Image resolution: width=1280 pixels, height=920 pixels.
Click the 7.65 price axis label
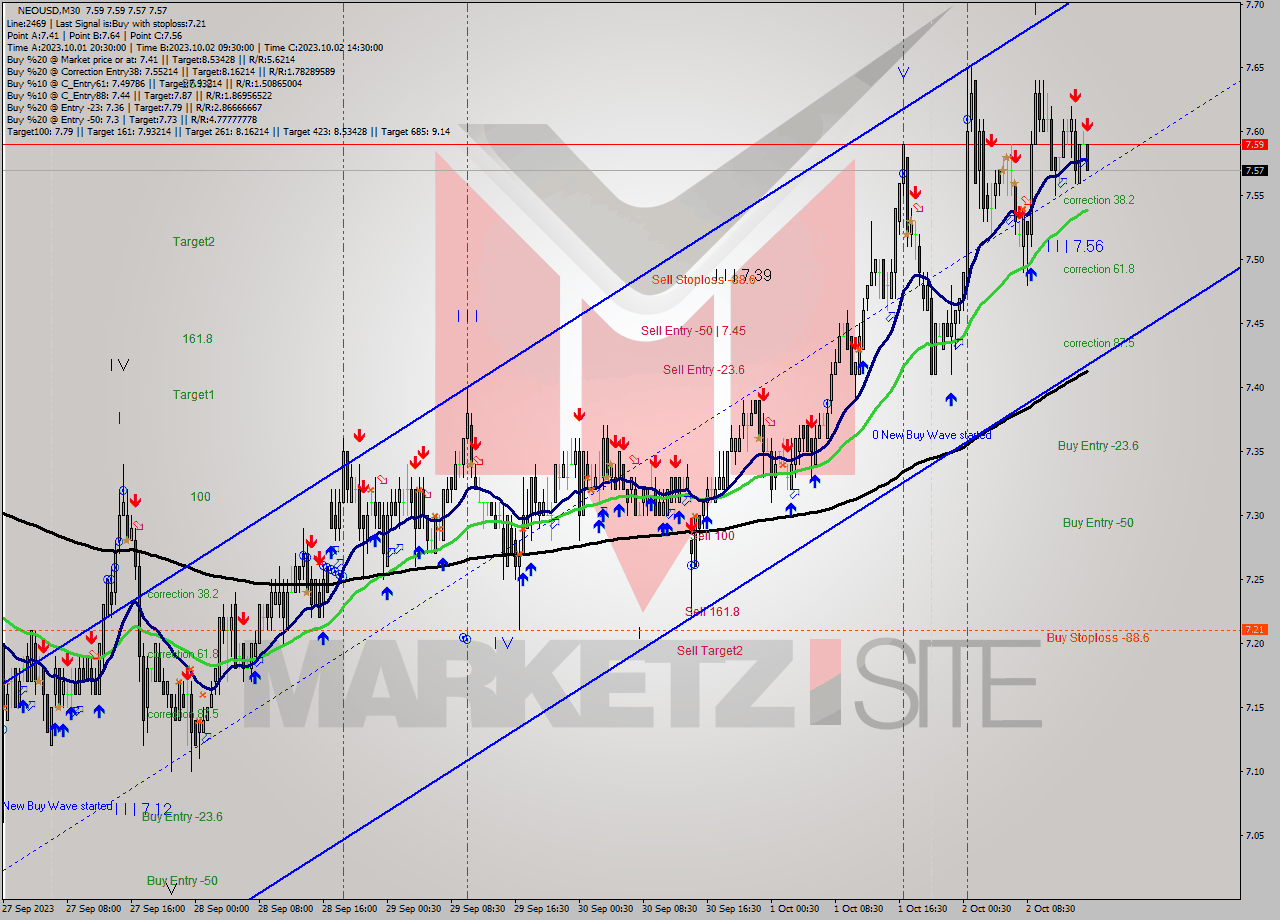1254,67
